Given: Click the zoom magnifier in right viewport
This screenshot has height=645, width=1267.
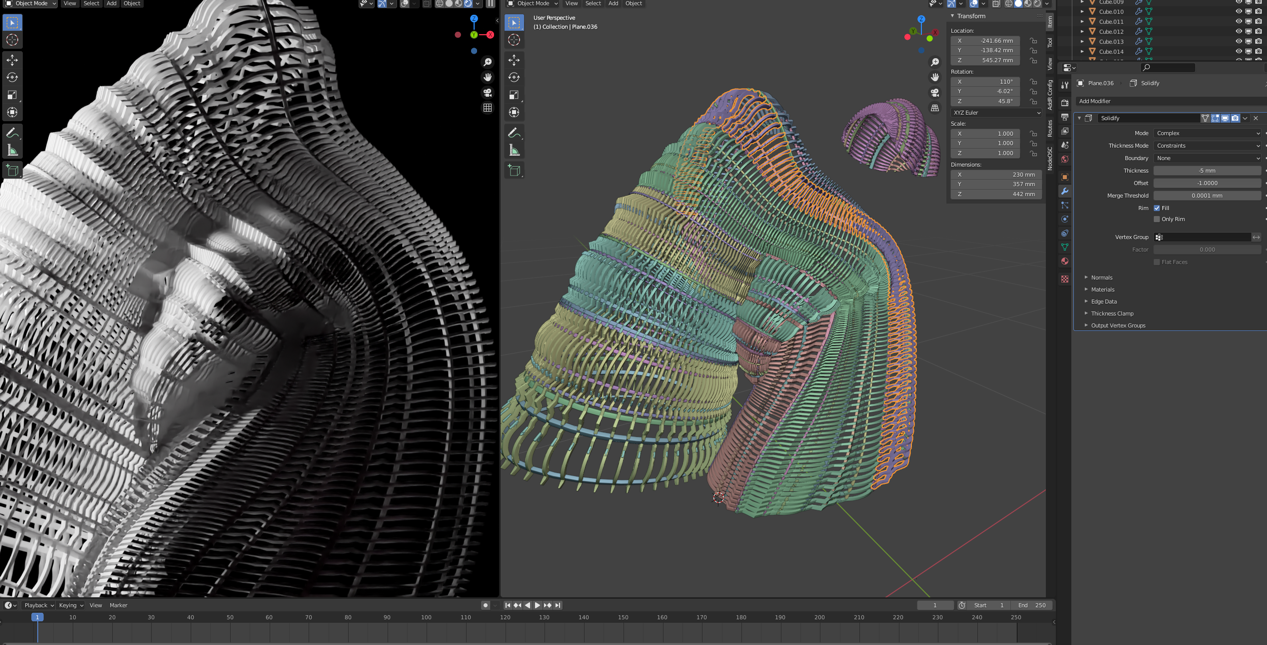Looking at the screenshot, I should pos(935,62).
